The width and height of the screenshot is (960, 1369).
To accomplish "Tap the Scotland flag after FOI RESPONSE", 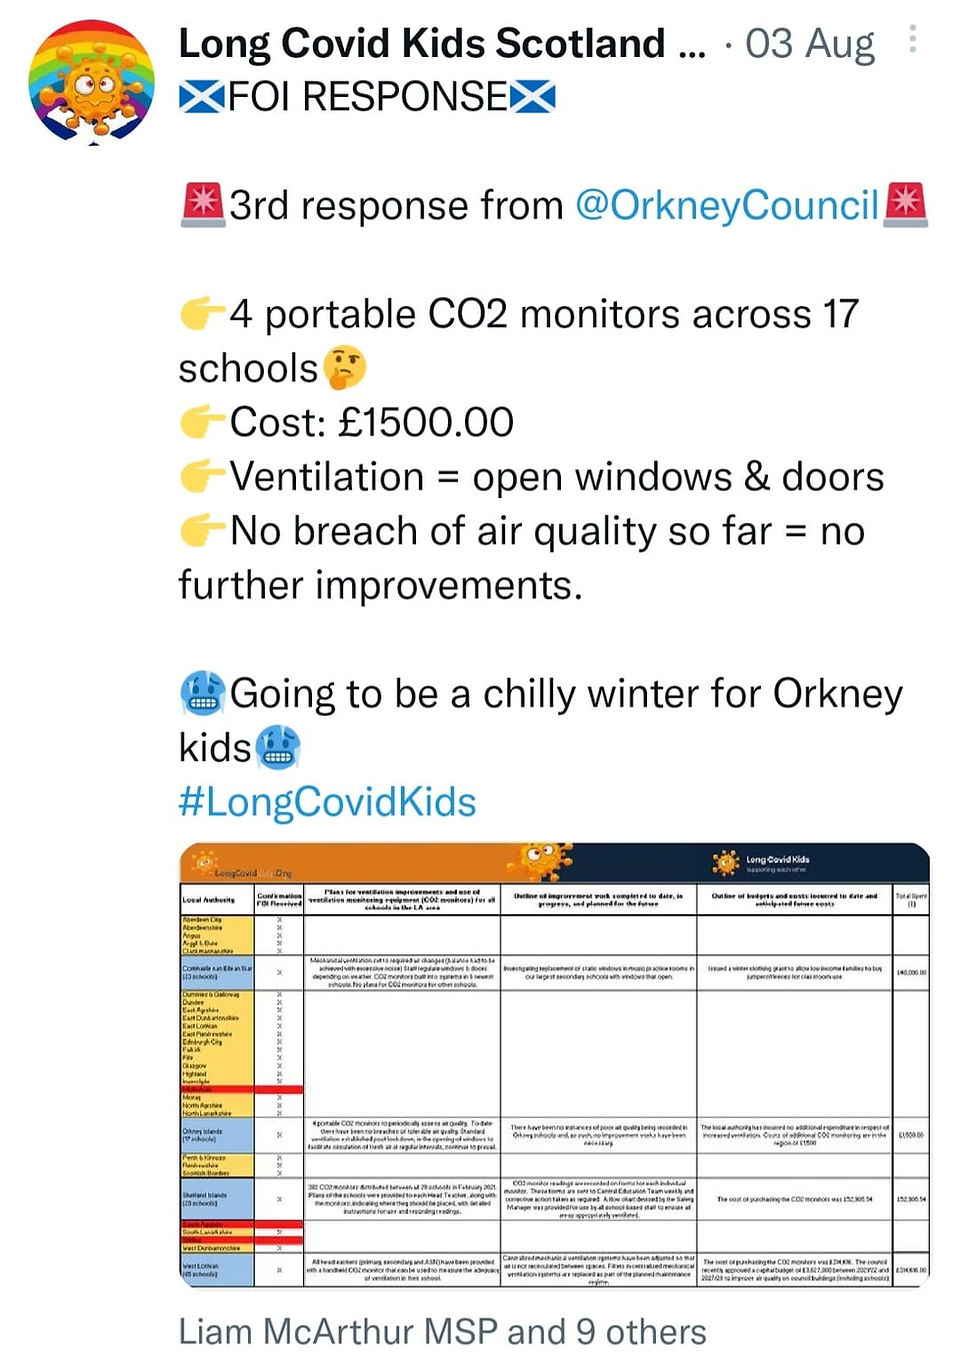I will point(533,97).
